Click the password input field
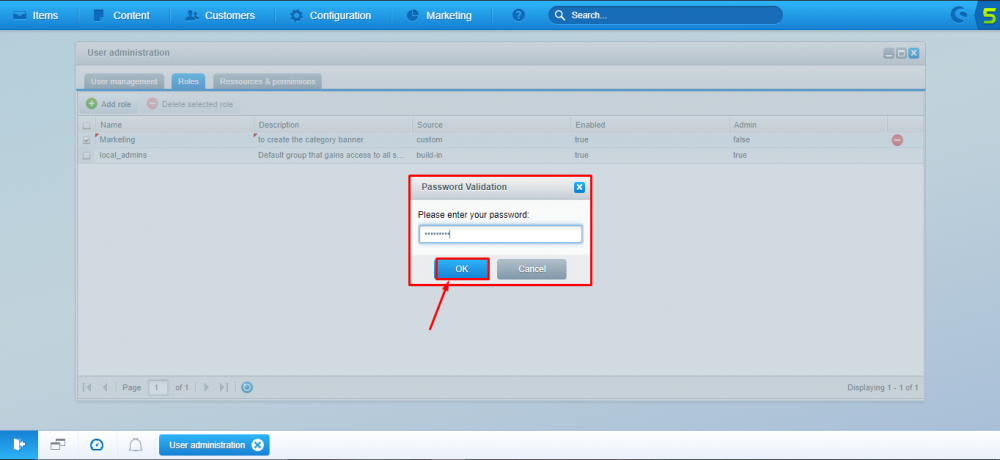The image size is (1000, 460). 500,234
